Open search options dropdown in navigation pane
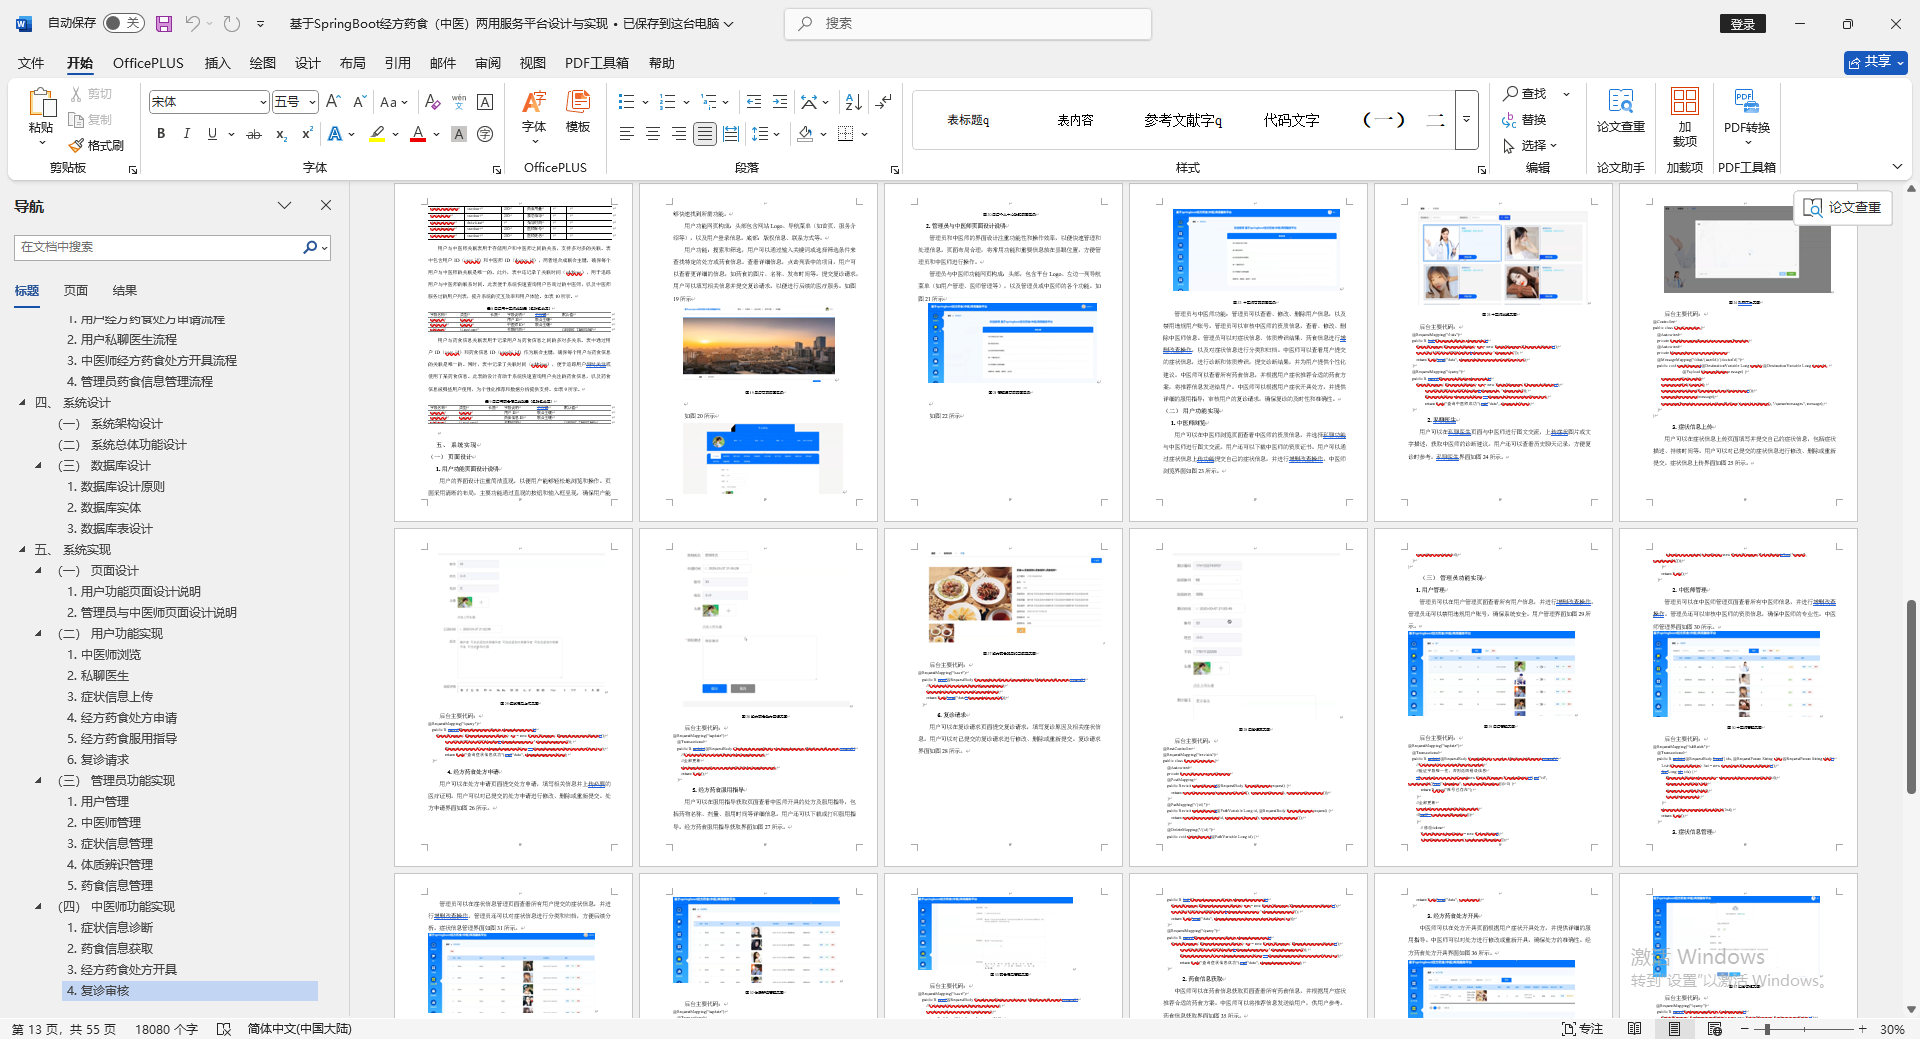1920x1039 pixels. pos(324,247)
